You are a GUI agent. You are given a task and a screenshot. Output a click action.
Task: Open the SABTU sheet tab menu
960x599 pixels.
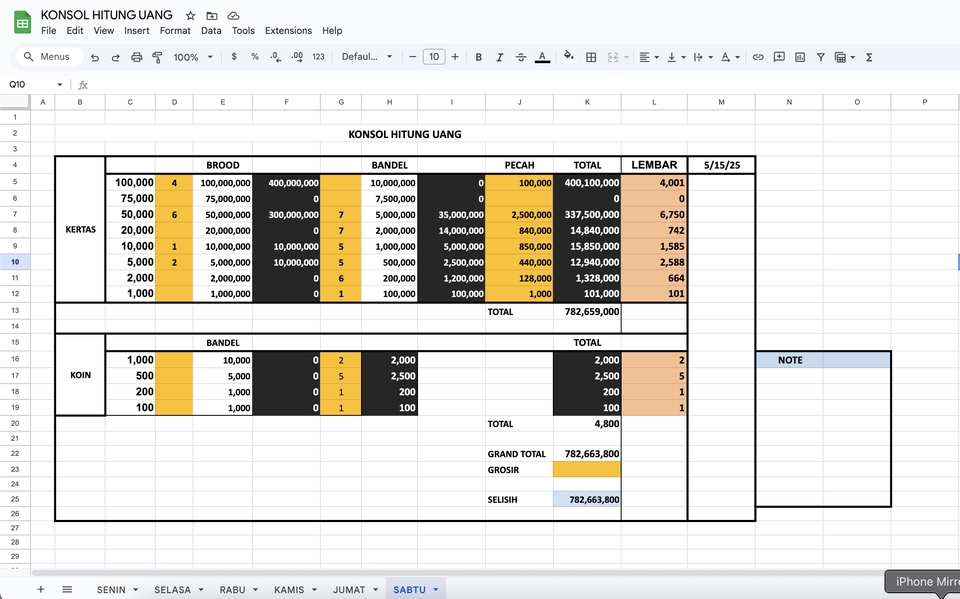coord(436,589)
